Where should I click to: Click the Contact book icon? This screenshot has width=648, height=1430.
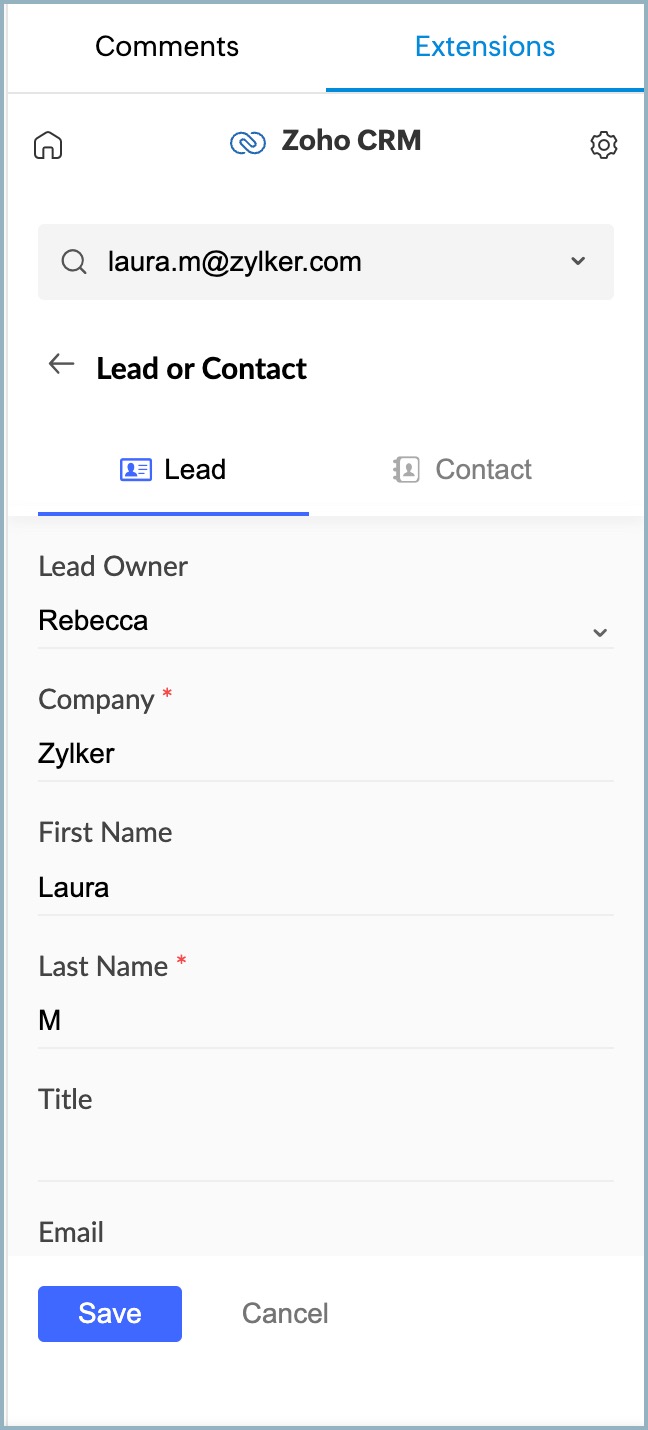(406, 469)
